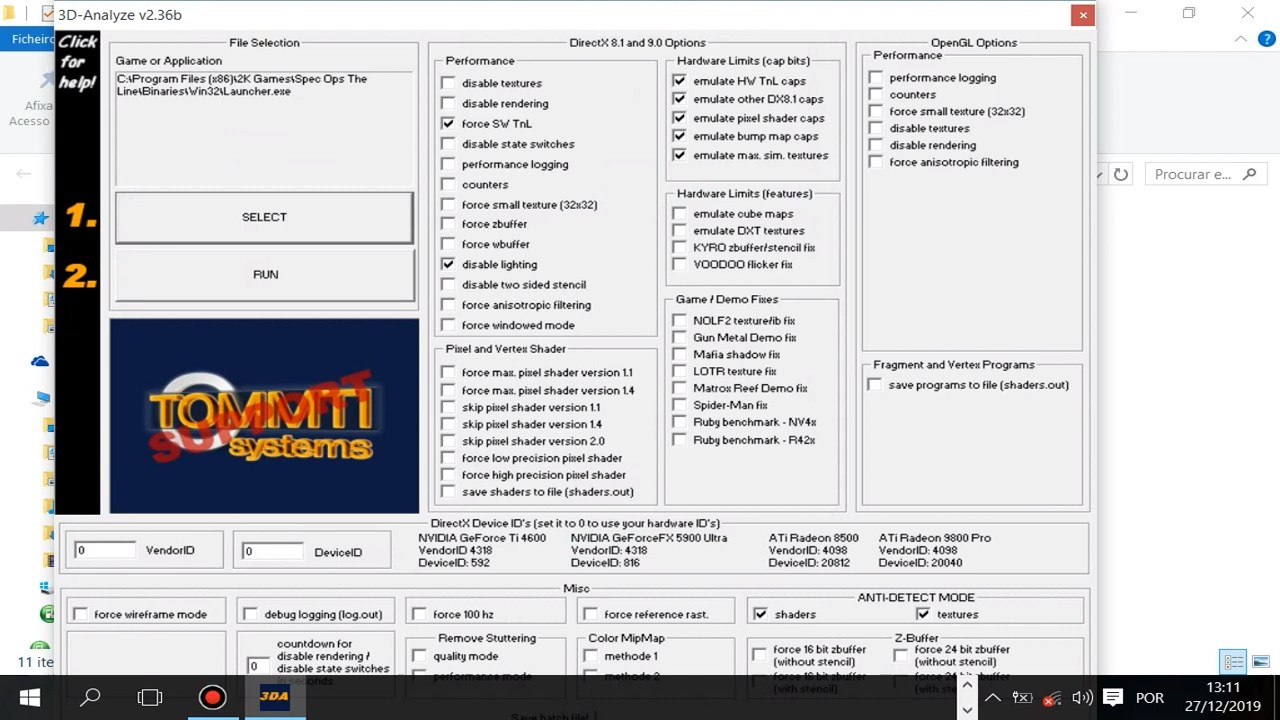Check 'Mafia shadow fix'
This screenshot has width=1280, height=720.
(680, 354)
